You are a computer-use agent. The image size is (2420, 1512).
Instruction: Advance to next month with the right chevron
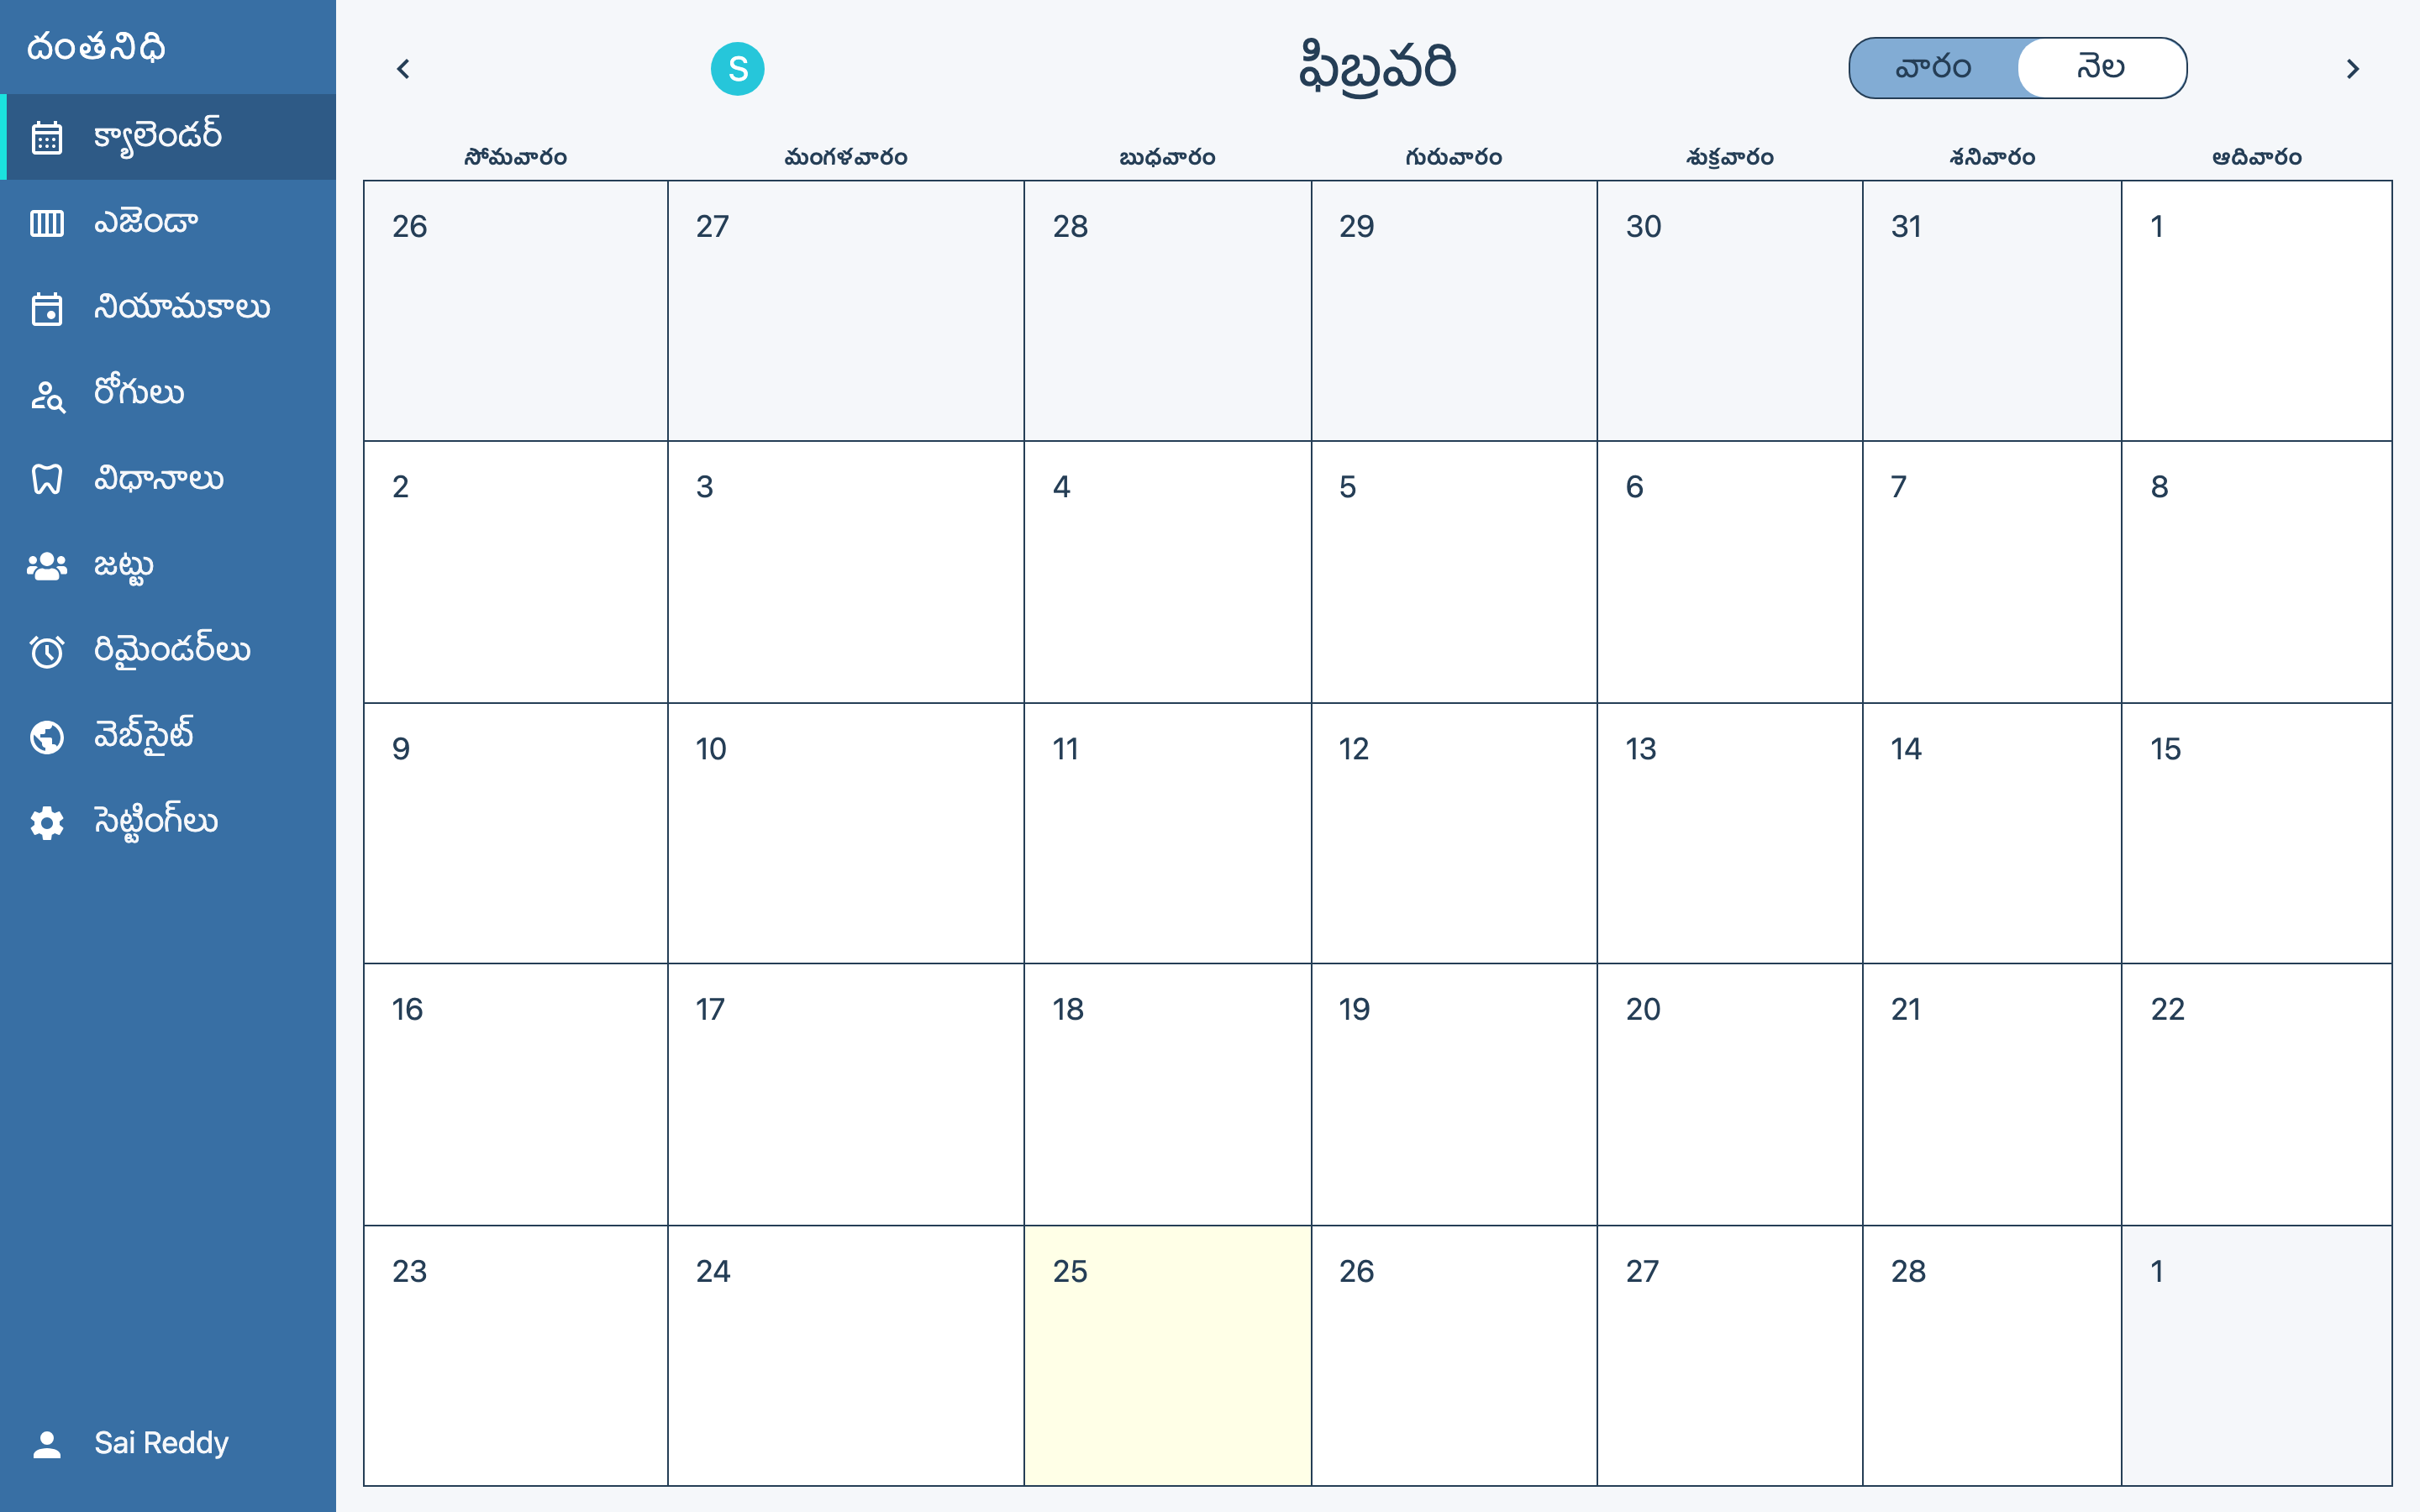[2352, 69]
